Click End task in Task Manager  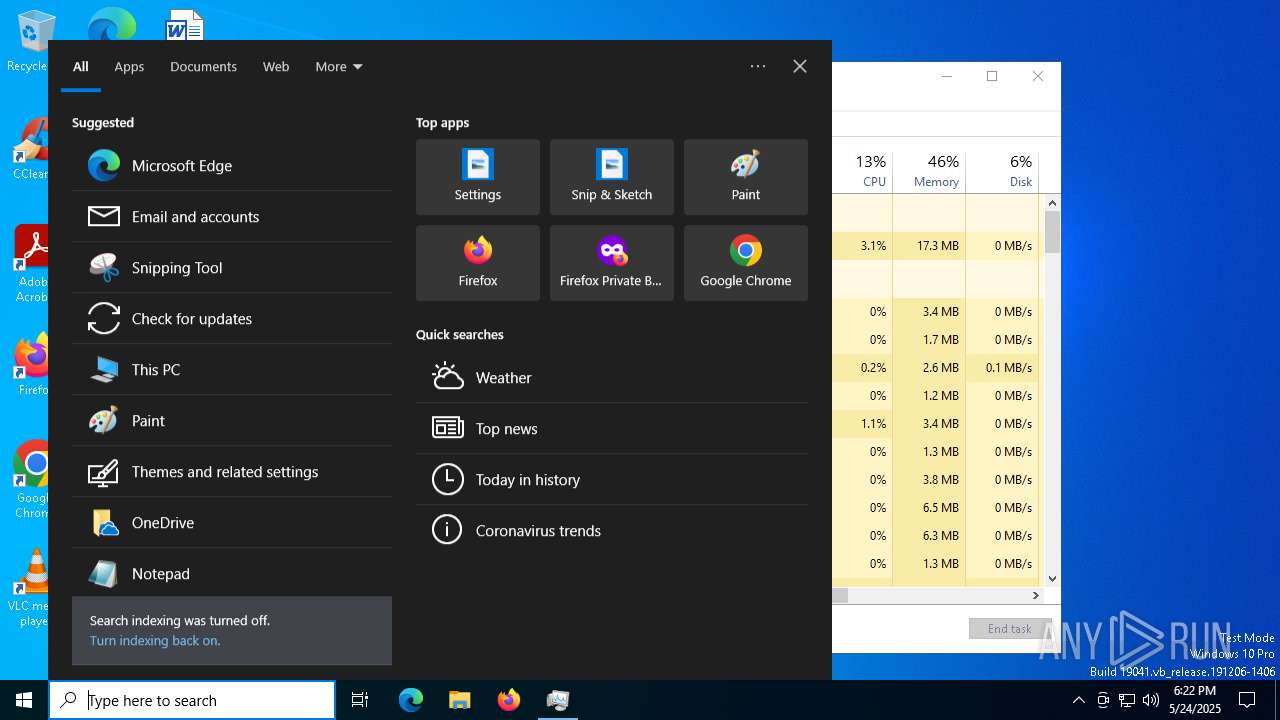pyautogui.click(x=1010, y=628)
